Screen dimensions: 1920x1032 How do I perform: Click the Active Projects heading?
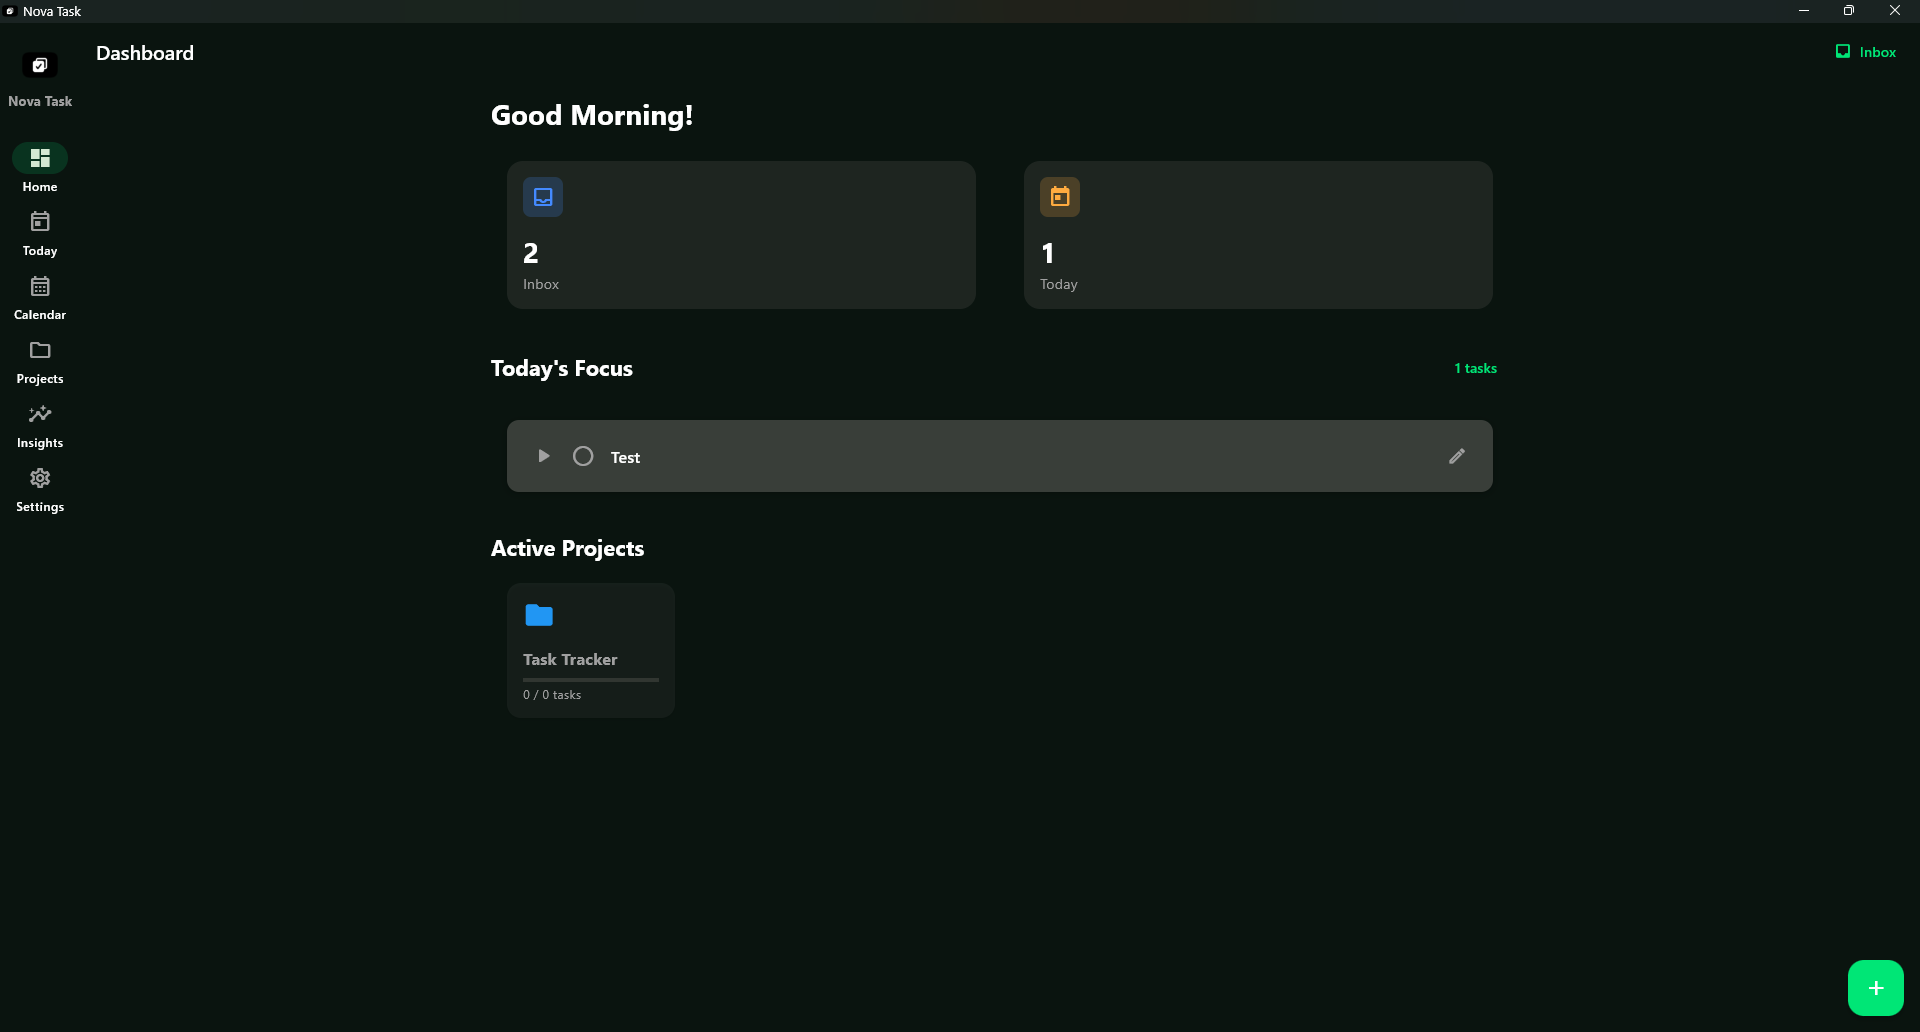[567, 548]
